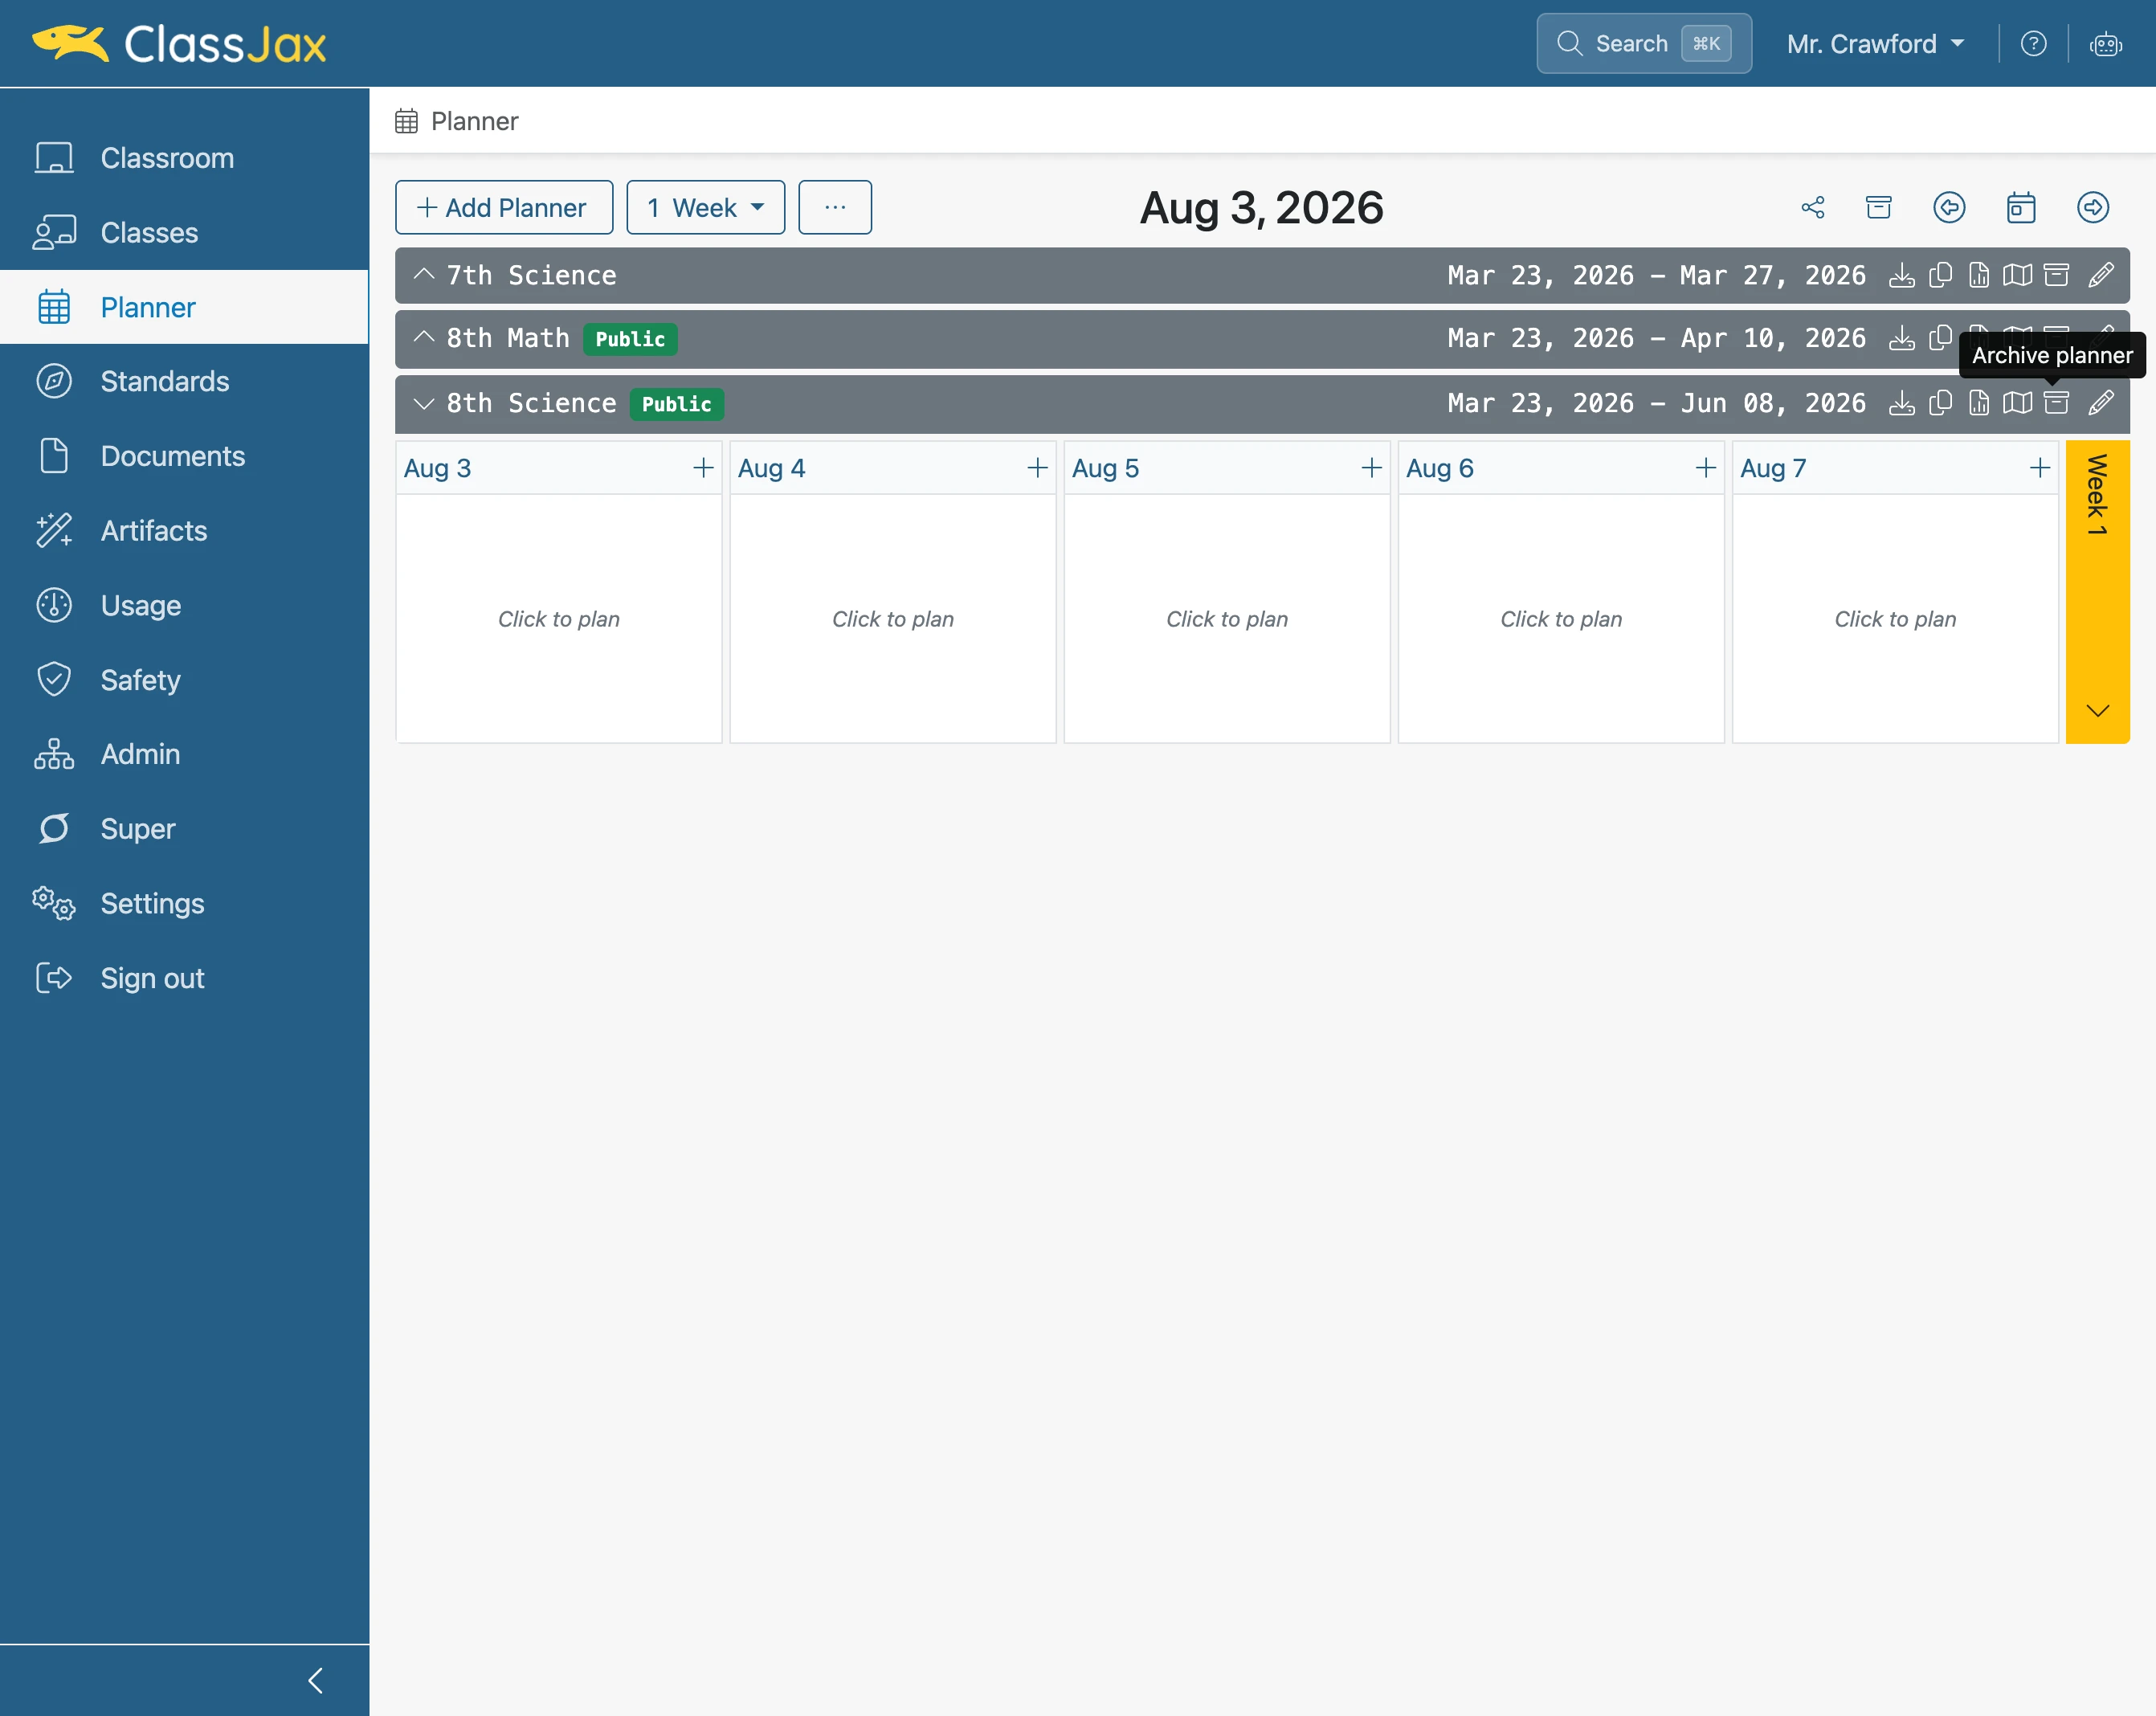
Task: Click the Week 1 yellow side label
Action: coord(2097,494)
